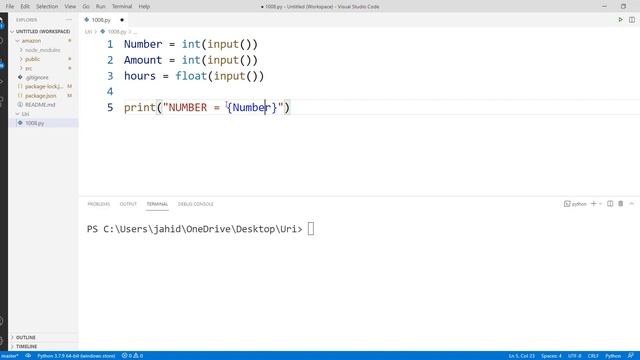Split the editor to the right
This screenshot has width=640, height=360.
tap(632, 20)
